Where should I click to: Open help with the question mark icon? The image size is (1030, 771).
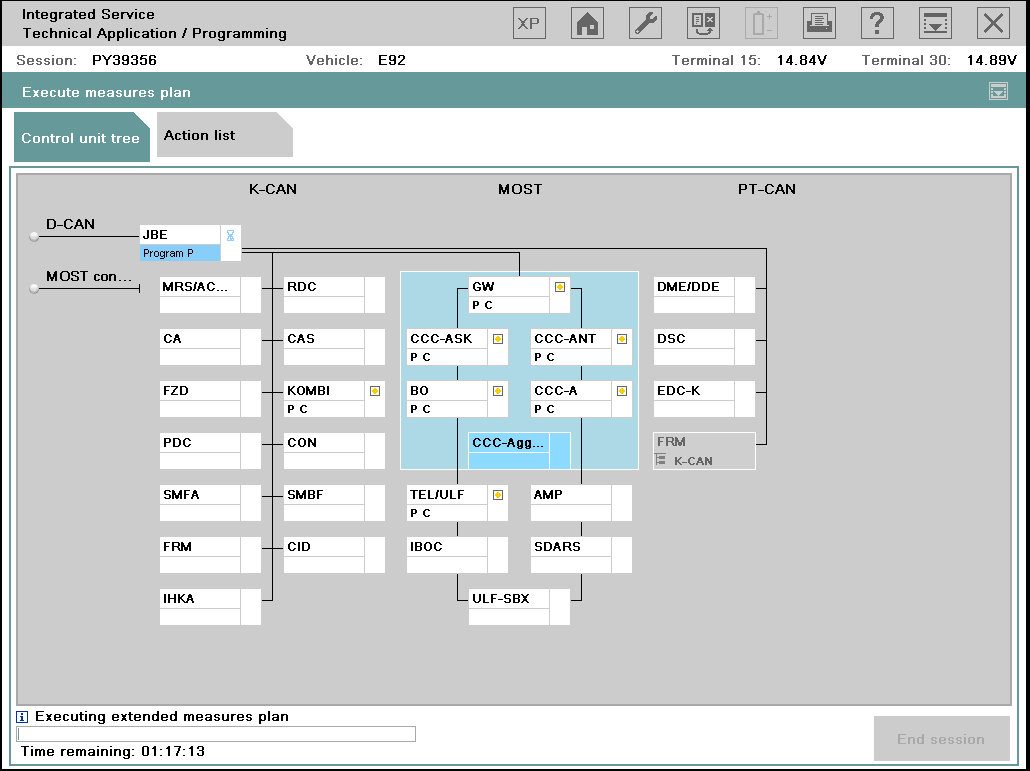click(877, 24)
